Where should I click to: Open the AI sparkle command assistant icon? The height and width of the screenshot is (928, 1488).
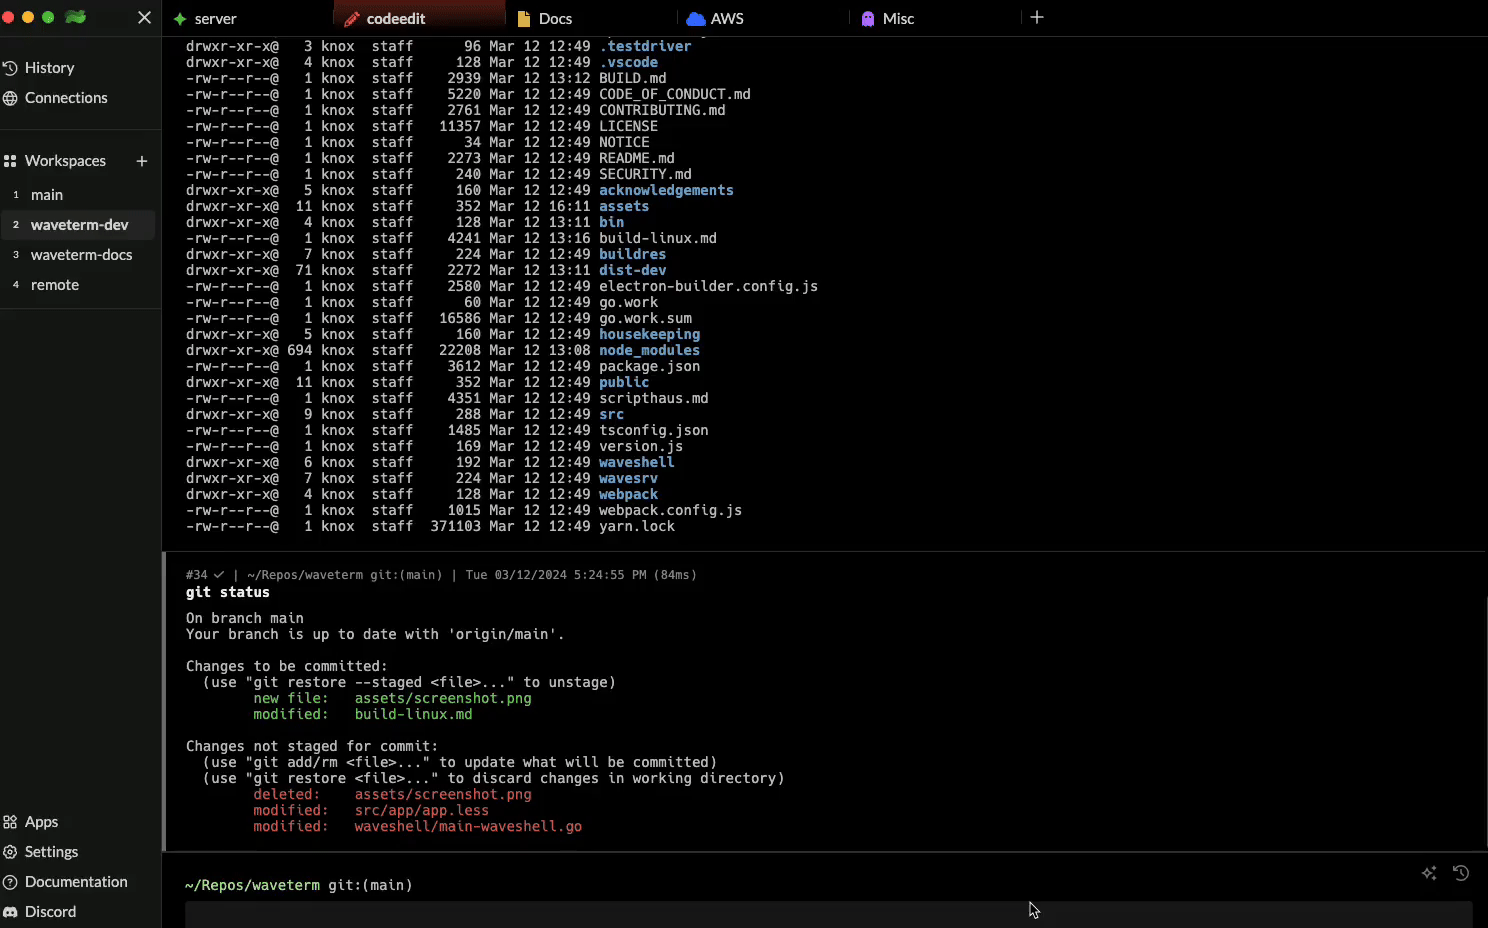pyautogui.click(x=1429, y=873)
